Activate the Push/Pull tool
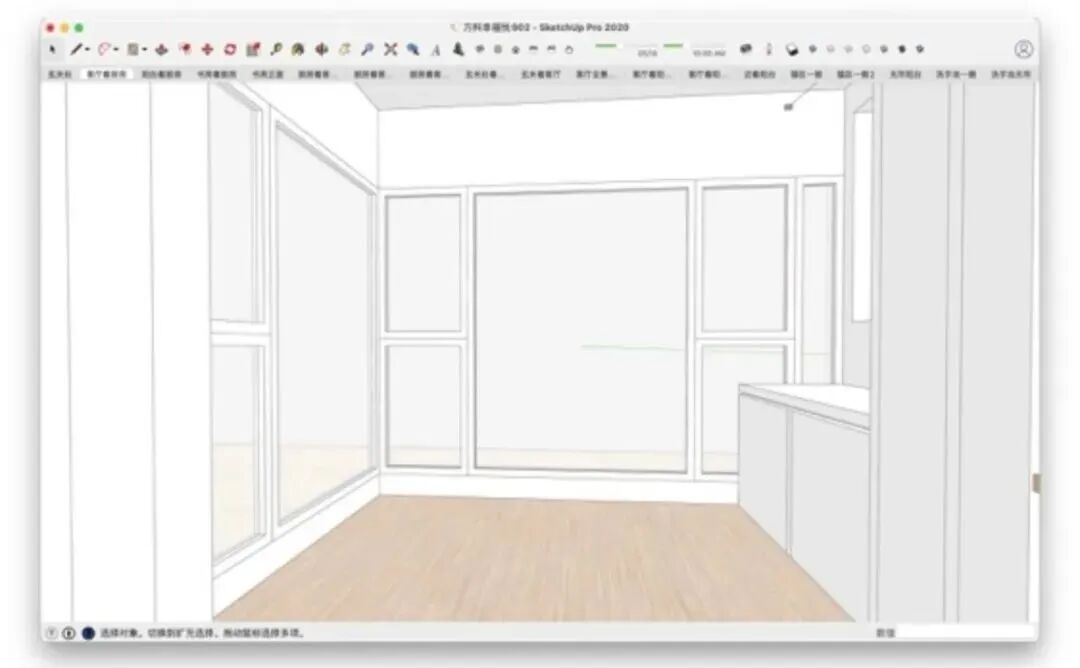Viewport: 1080px width, 668px height. pyautogui.click(x=161, y=50)
